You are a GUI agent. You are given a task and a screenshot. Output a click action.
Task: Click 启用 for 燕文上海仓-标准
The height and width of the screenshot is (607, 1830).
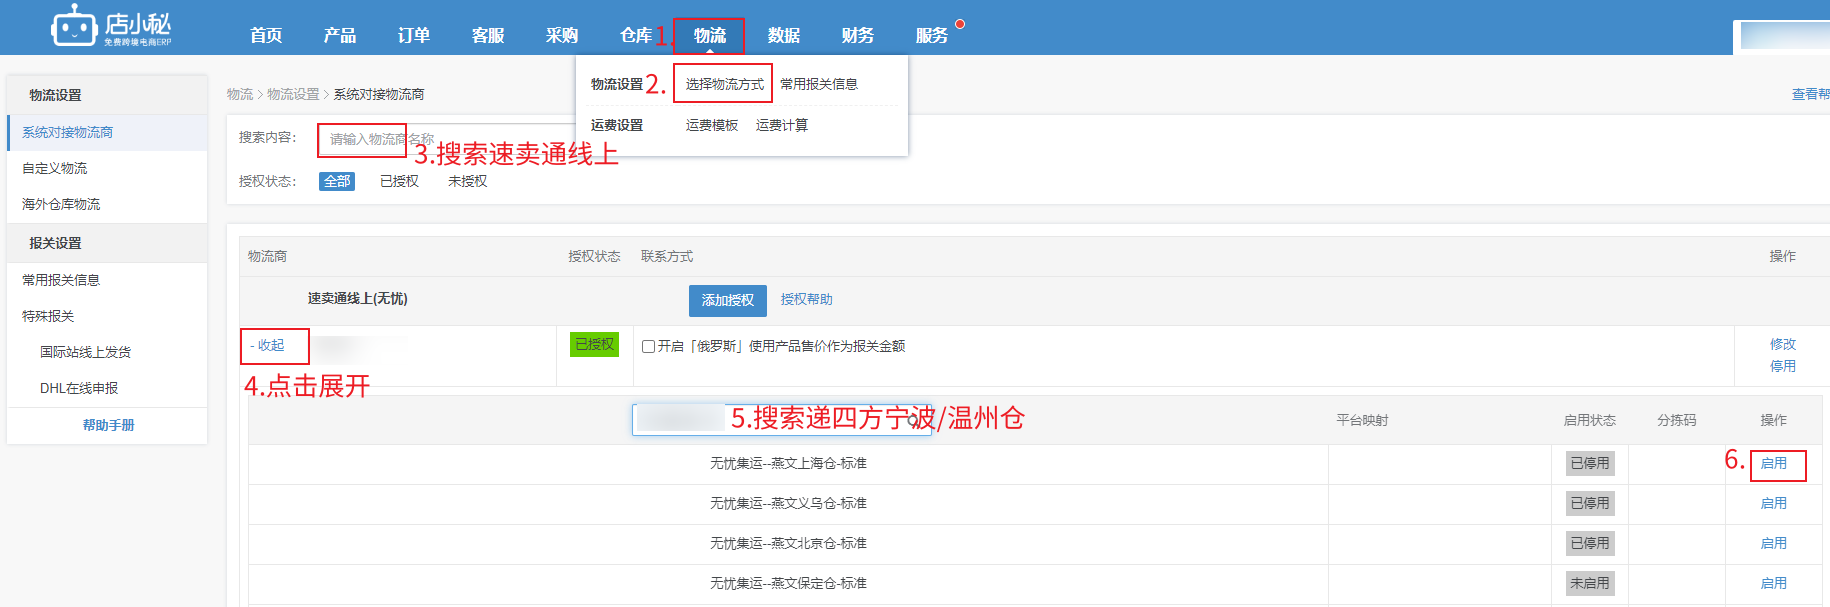[1773, 463]
